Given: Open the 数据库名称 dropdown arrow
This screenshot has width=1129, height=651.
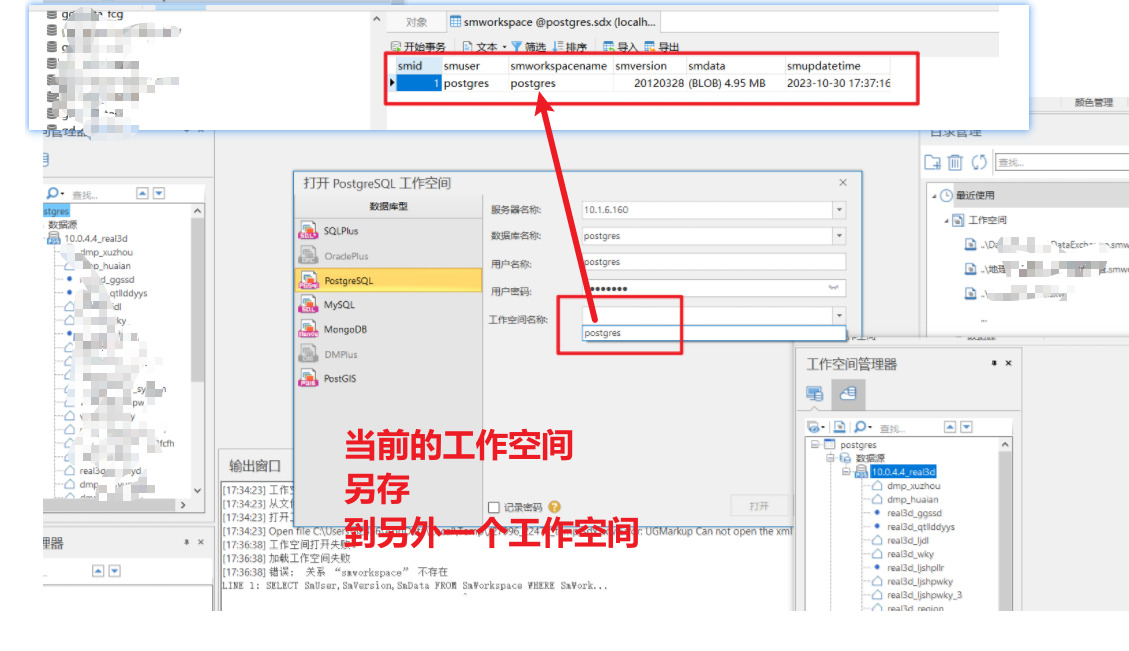Looking at the screenshot, I should click(x=838, y=236).
